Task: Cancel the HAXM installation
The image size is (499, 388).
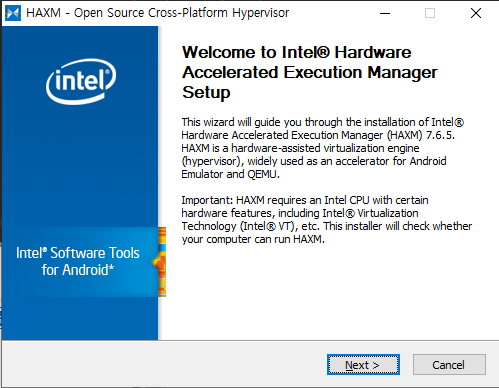Action: (x=449, y=365)
